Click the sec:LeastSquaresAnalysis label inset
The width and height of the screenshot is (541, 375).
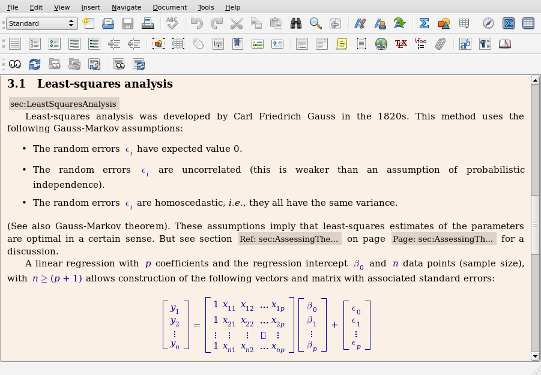tap(64, 104)
